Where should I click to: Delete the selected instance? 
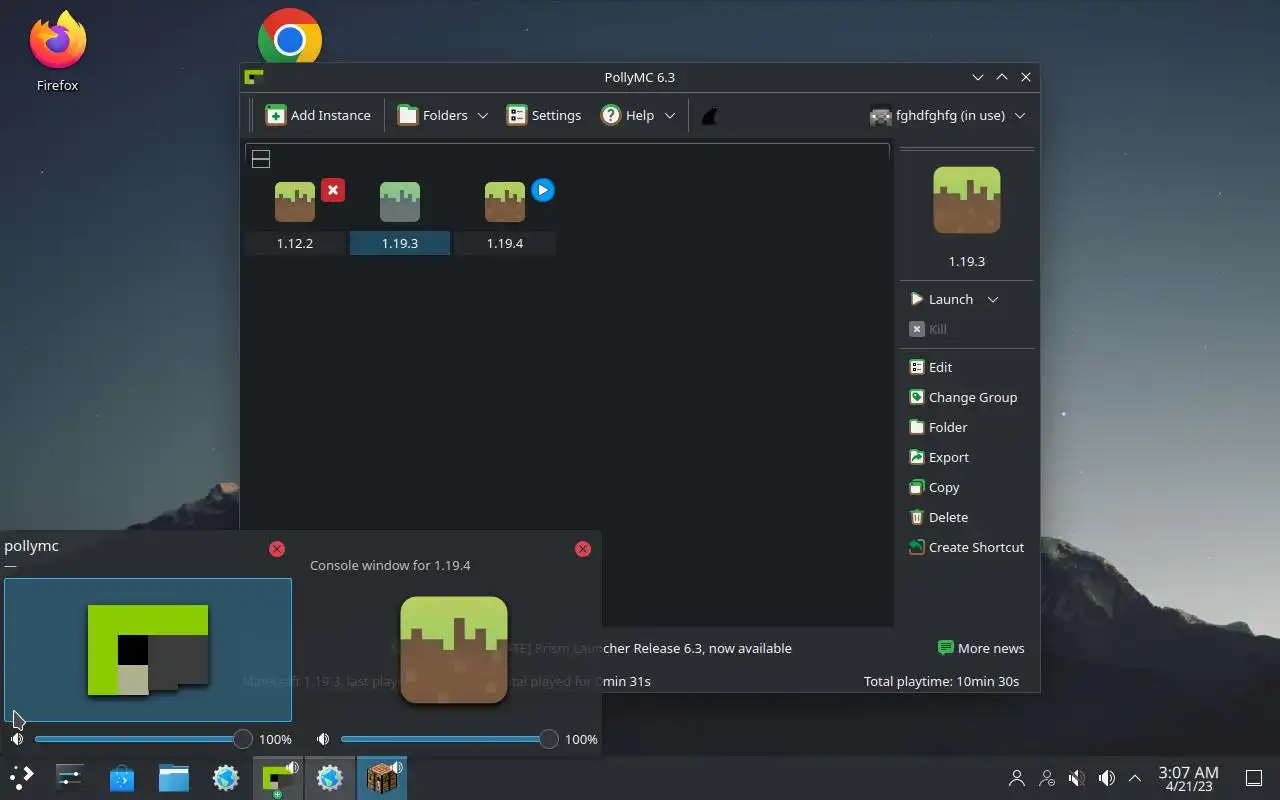tap(938, 517)
